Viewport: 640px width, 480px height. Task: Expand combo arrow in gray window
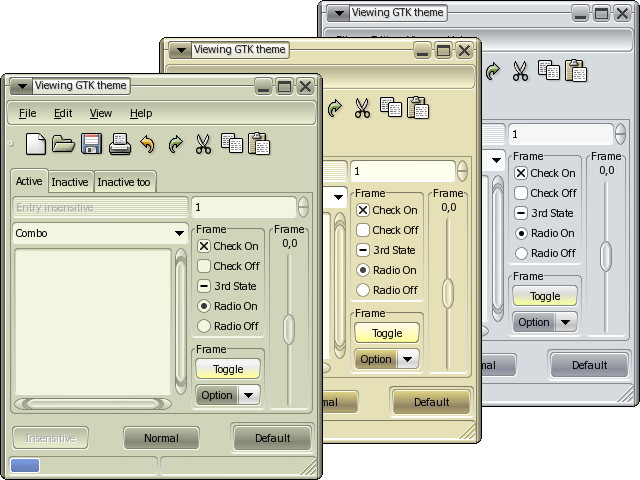click(496, 160)
